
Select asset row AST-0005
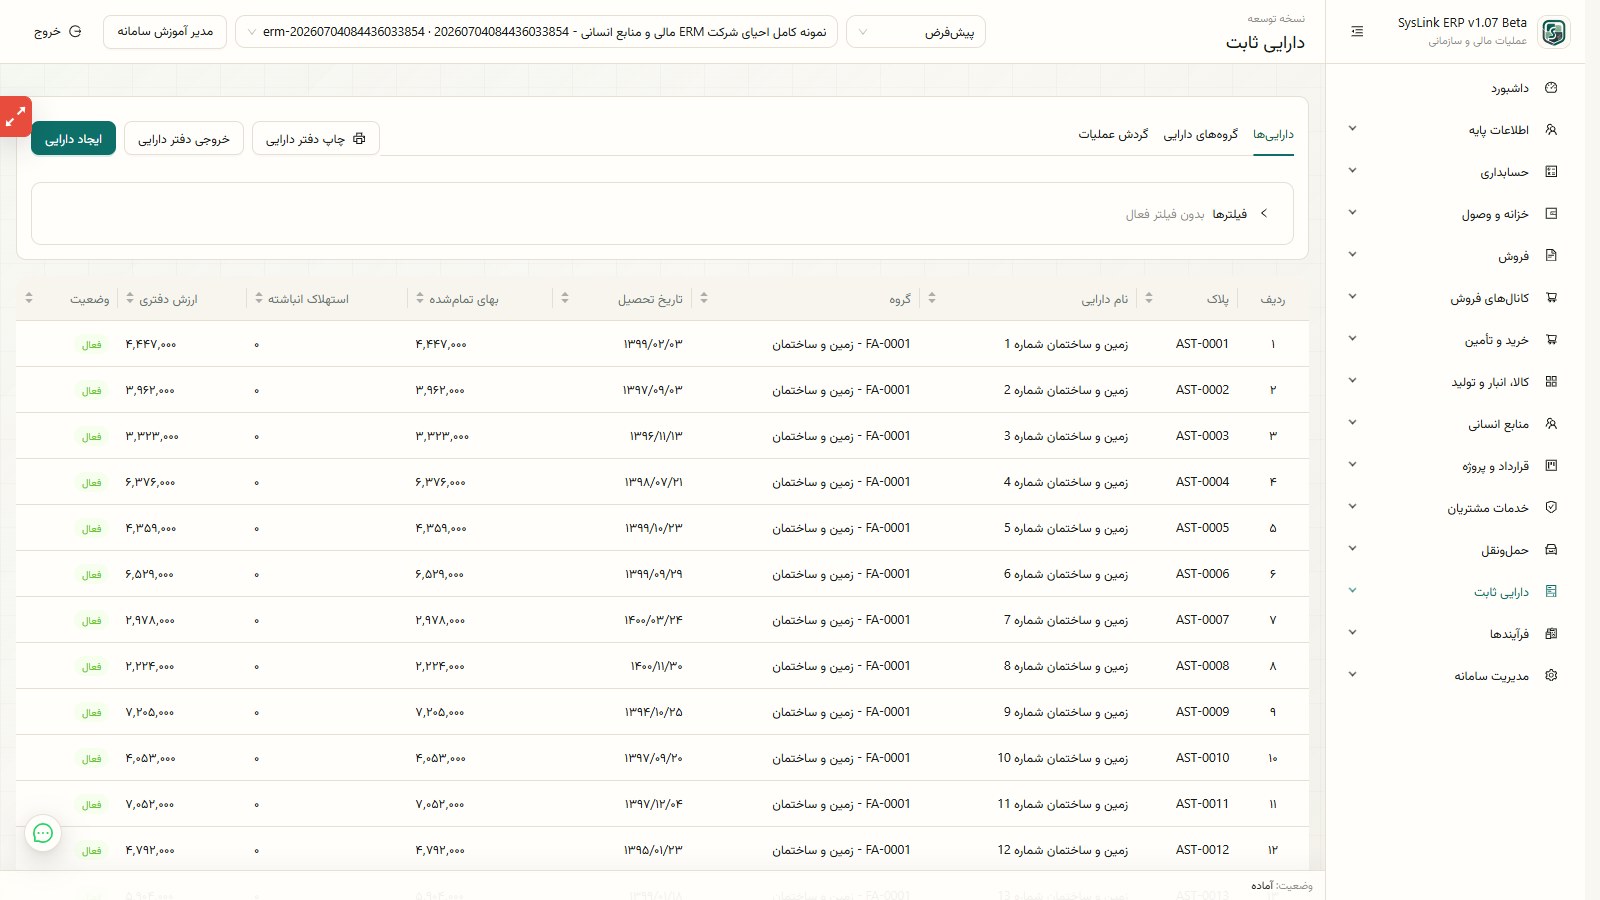tap(662, 528)
